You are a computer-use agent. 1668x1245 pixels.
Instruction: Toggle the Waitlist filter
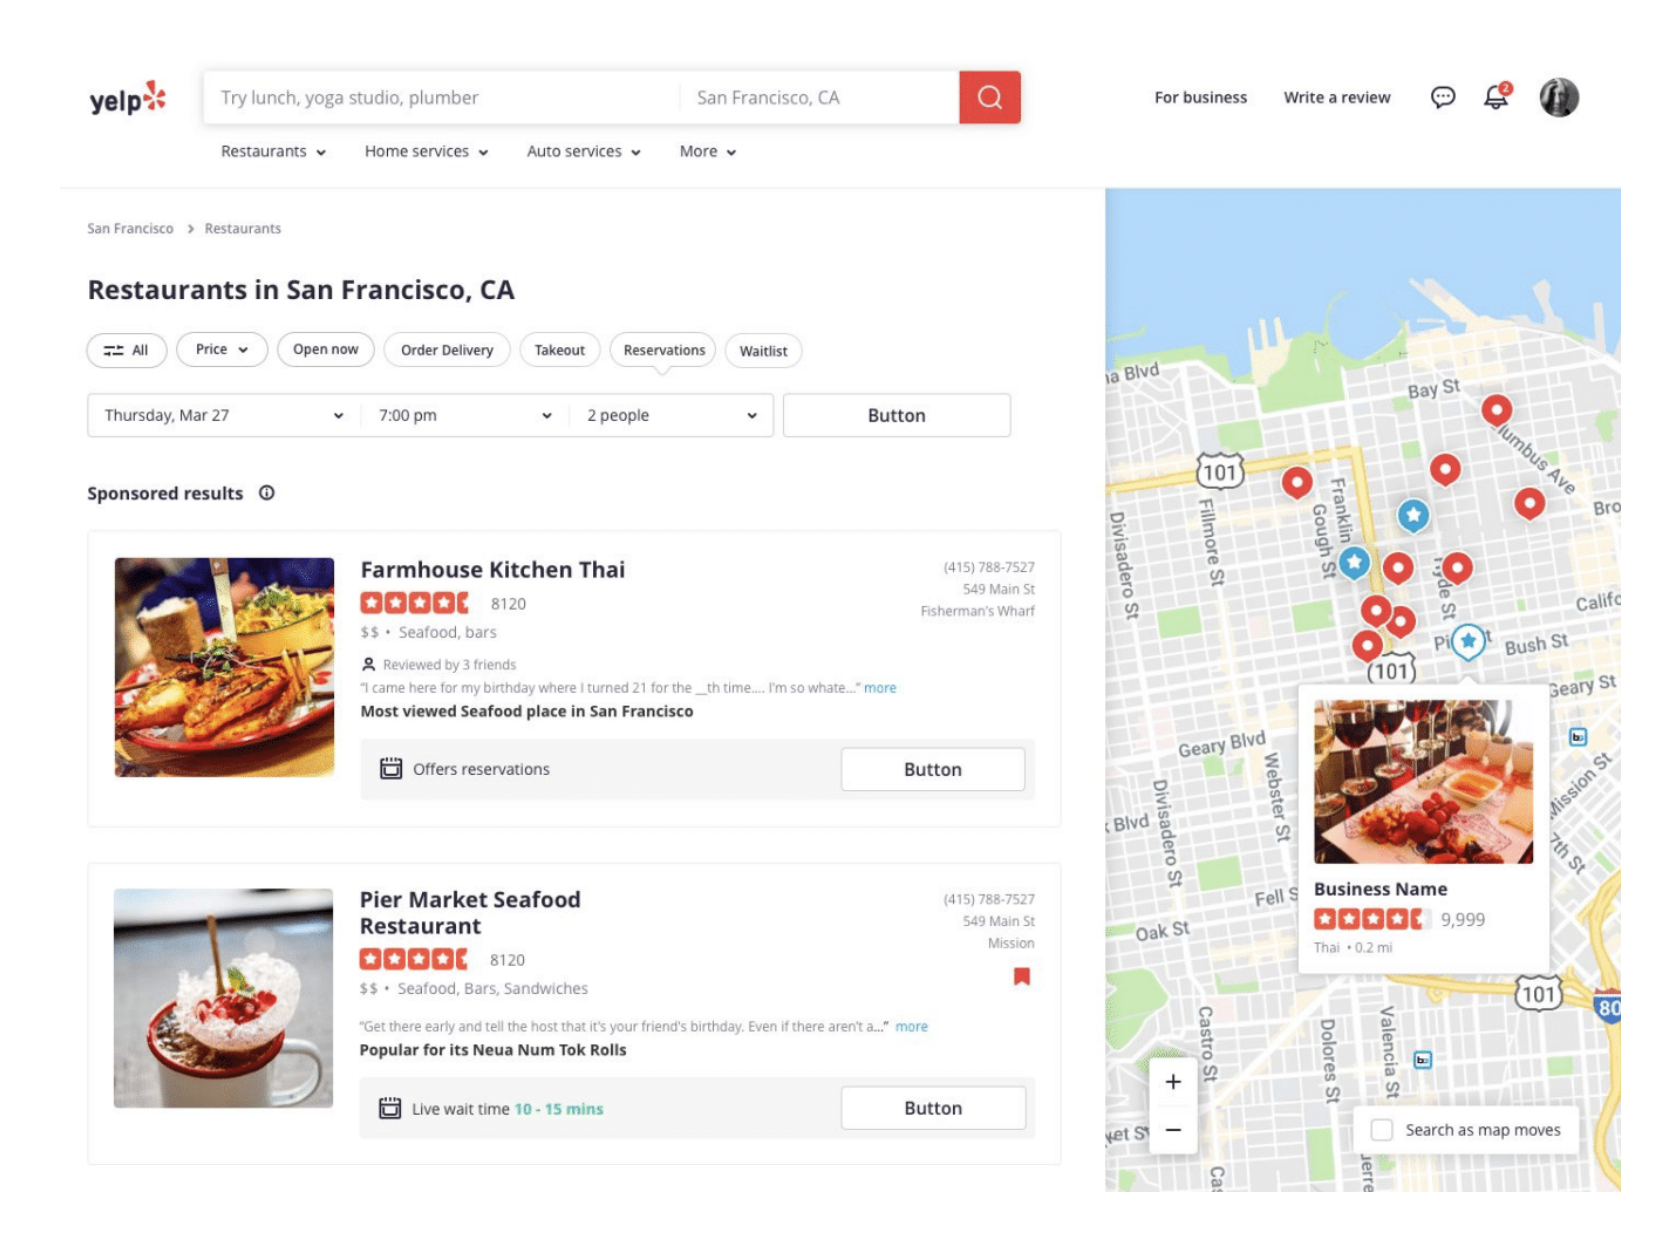[x=763, y=351]
